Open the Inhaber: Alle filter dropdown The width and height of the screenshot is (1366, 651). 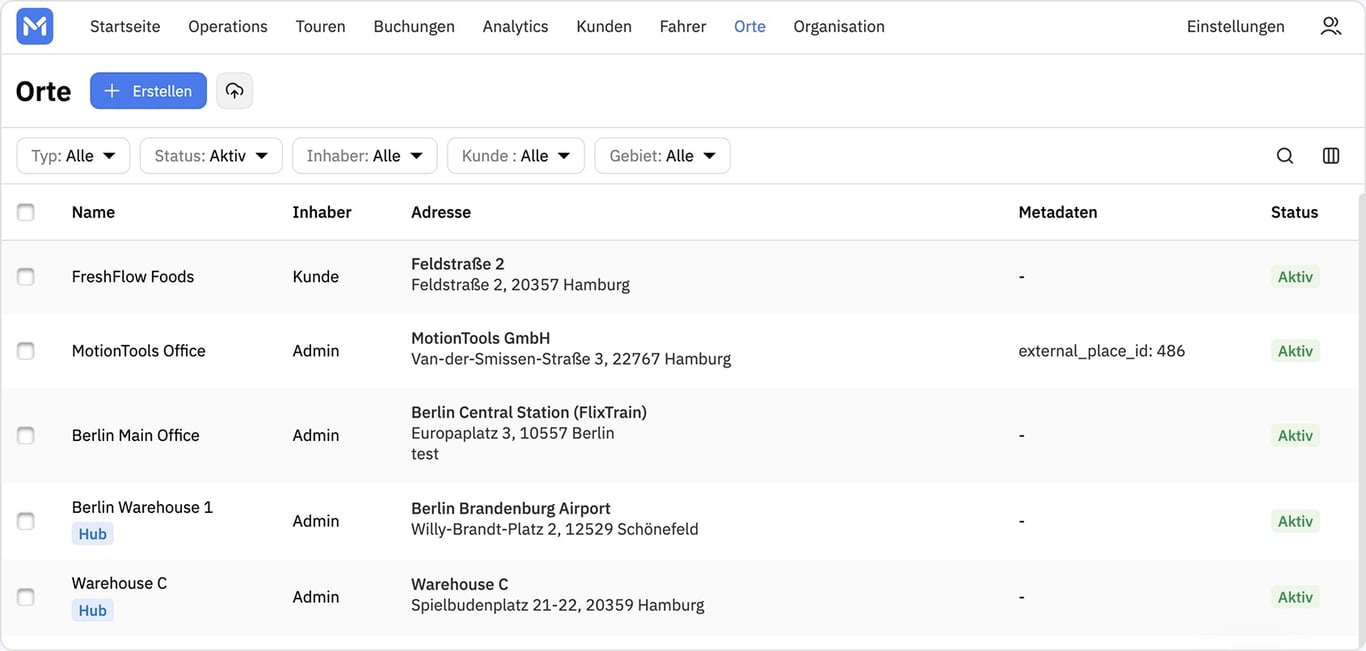(365, 156)
